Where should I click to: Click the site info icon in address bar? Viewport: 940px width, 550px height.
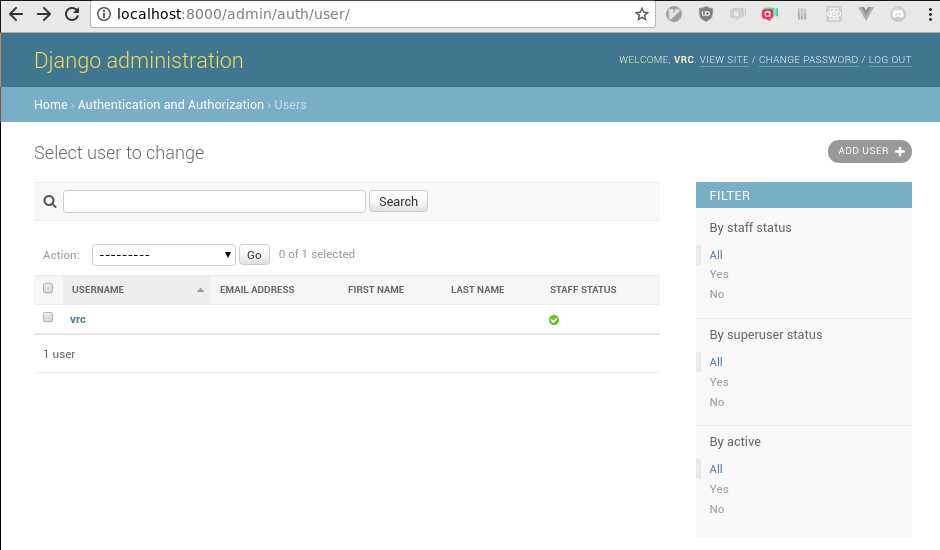tap(104, 14)
